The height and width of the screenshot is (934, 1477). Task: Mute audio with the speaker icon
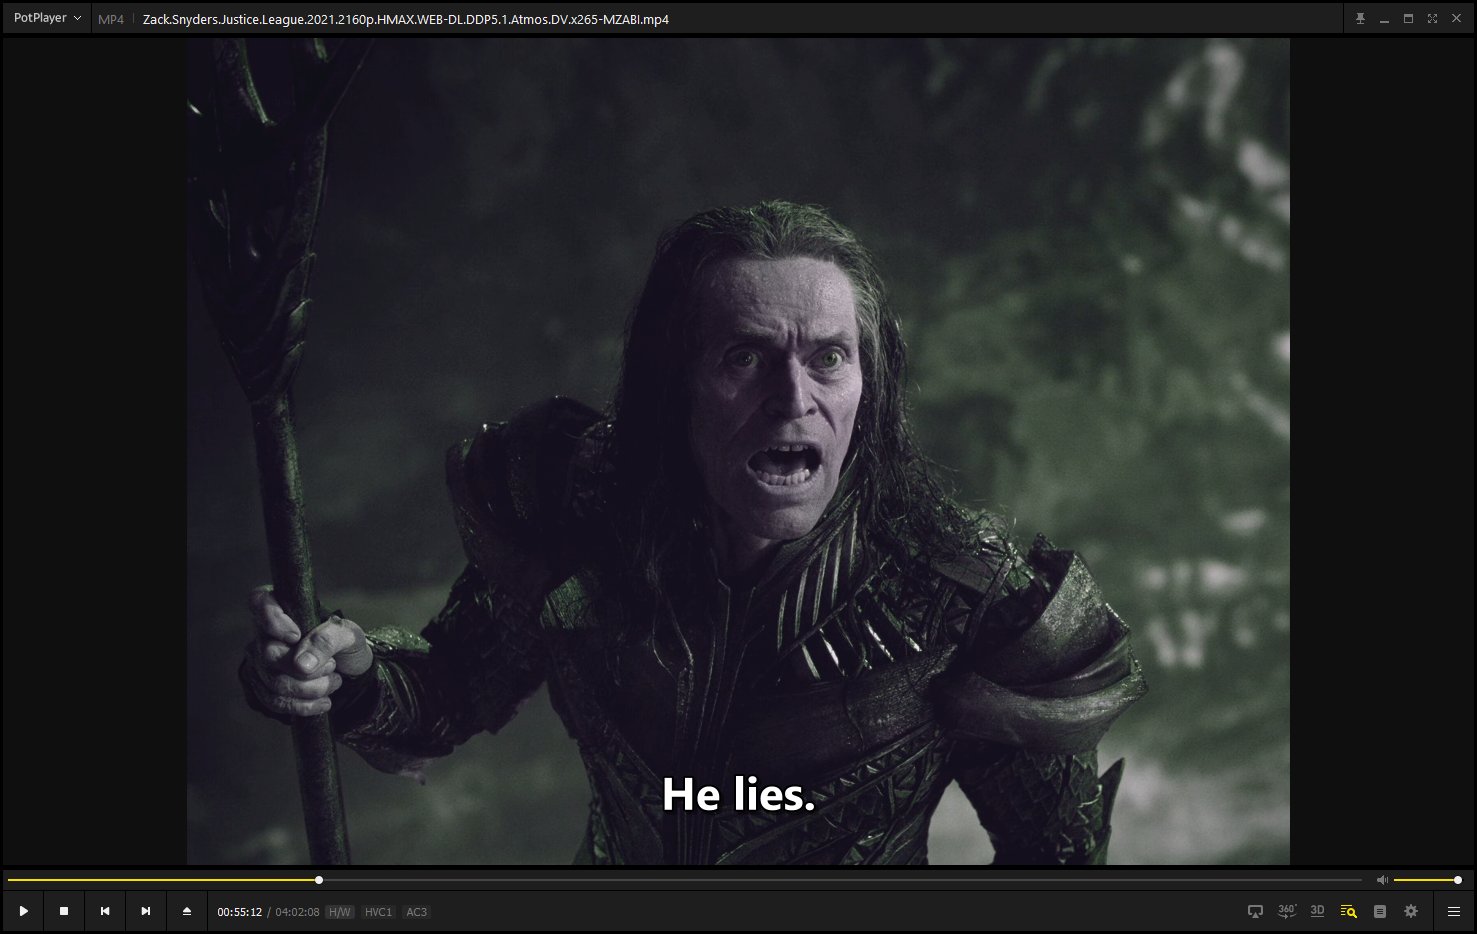[1382, 880]
